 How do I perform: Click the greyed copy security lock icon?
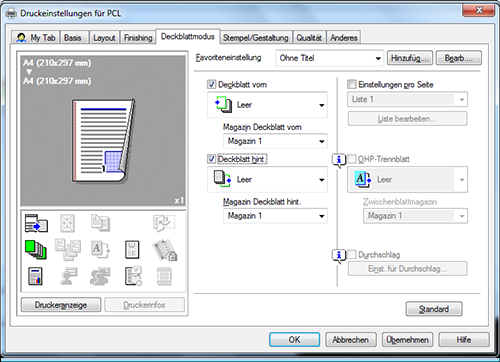click(x=165, y=250)
